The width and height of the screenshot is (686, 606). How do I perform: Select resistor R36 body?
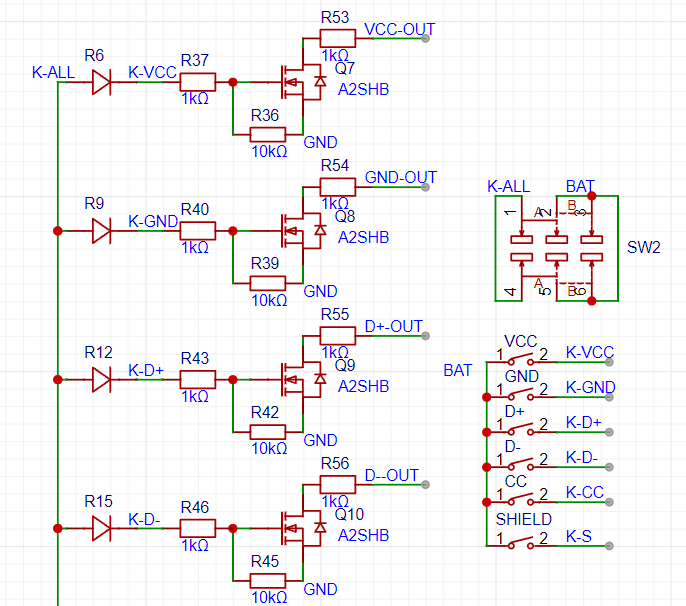point(268,134)
